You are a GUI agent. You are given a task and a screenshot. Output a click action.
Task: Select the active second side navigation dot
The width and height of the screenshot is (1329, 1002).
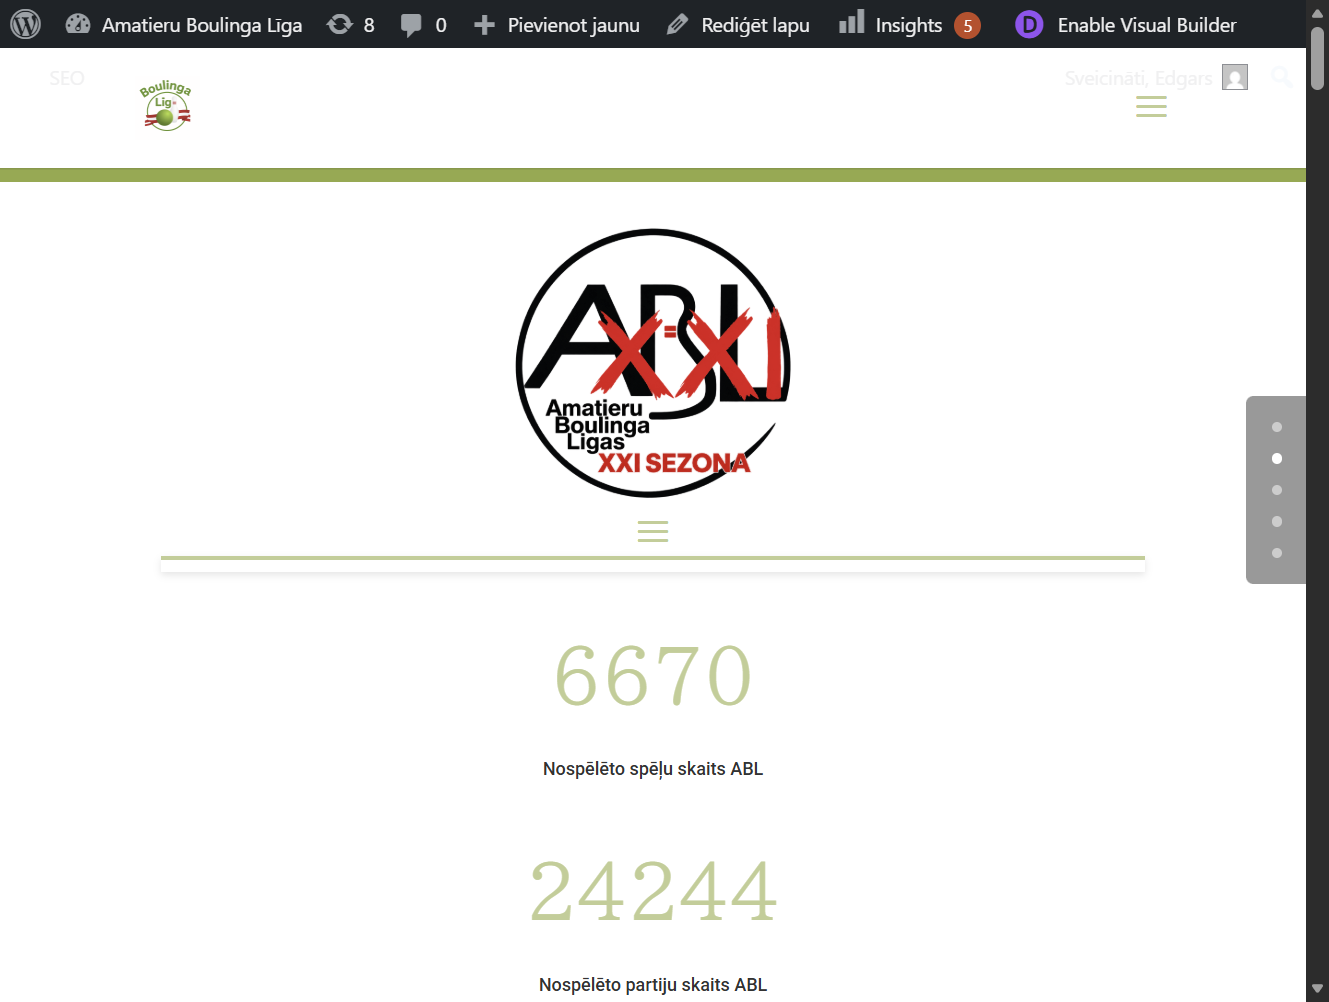(1277, 459)
